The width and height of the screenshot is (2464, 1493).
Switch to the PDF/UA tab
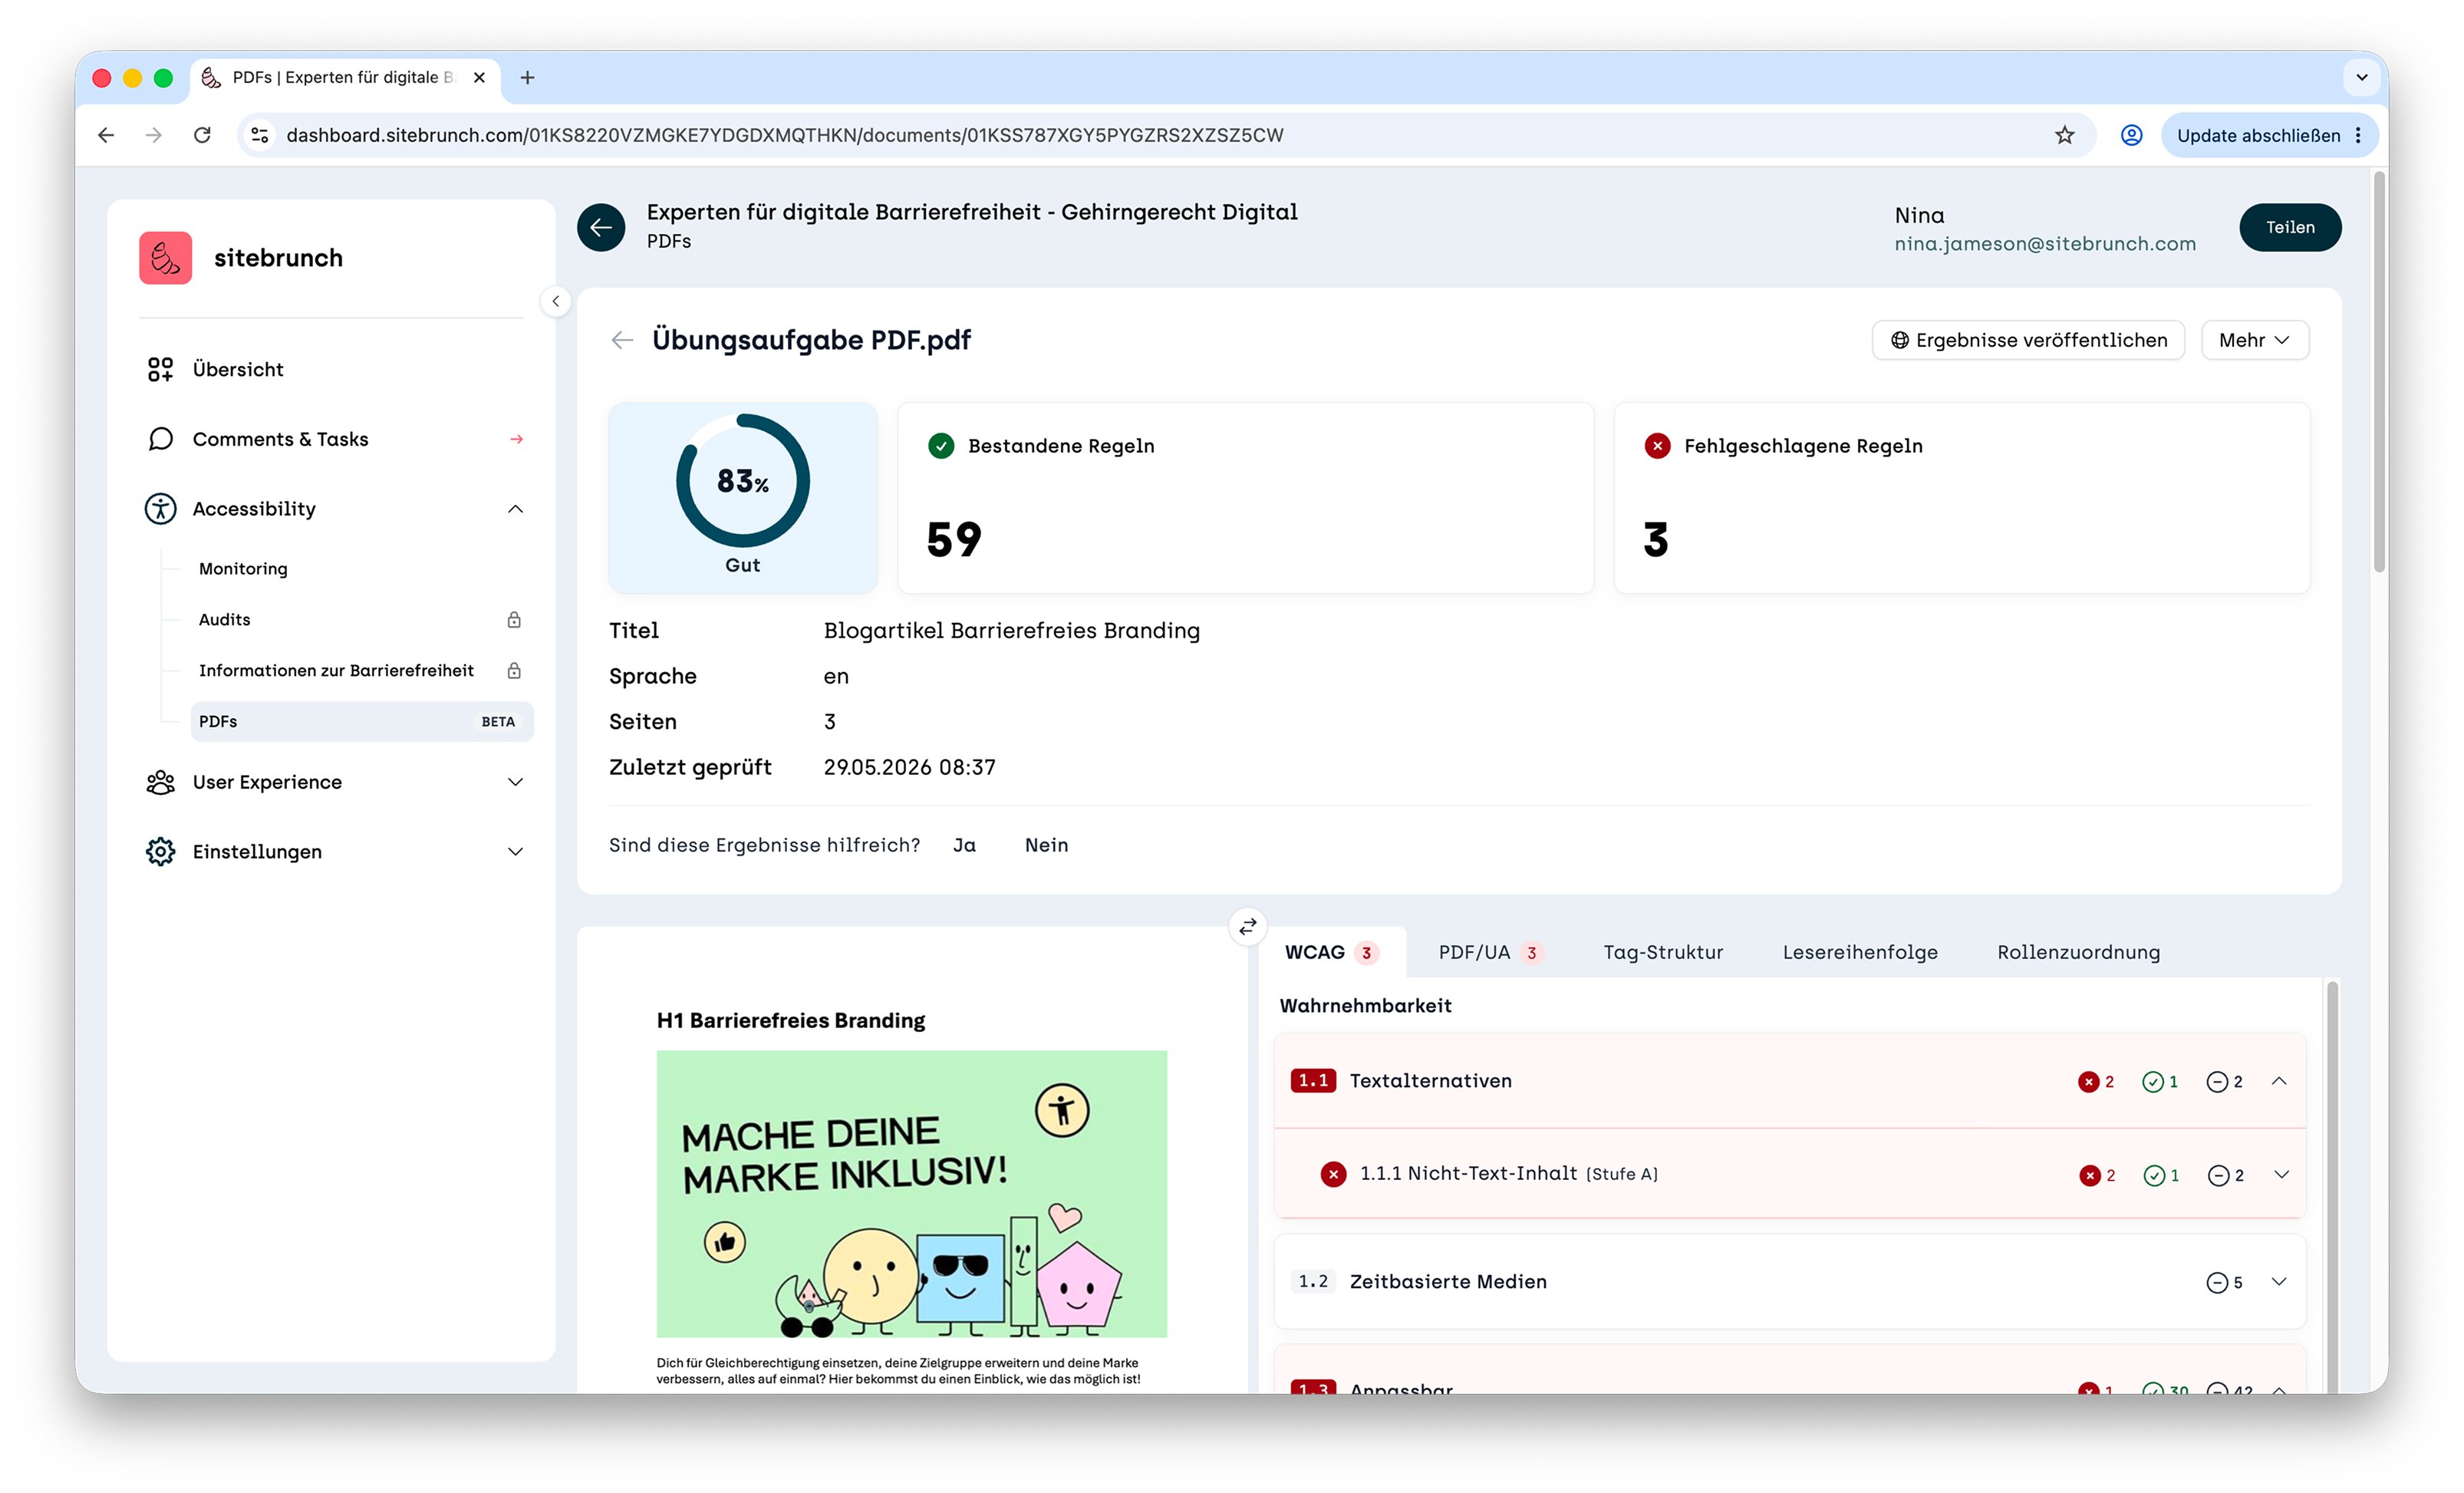click(1490, 952)
